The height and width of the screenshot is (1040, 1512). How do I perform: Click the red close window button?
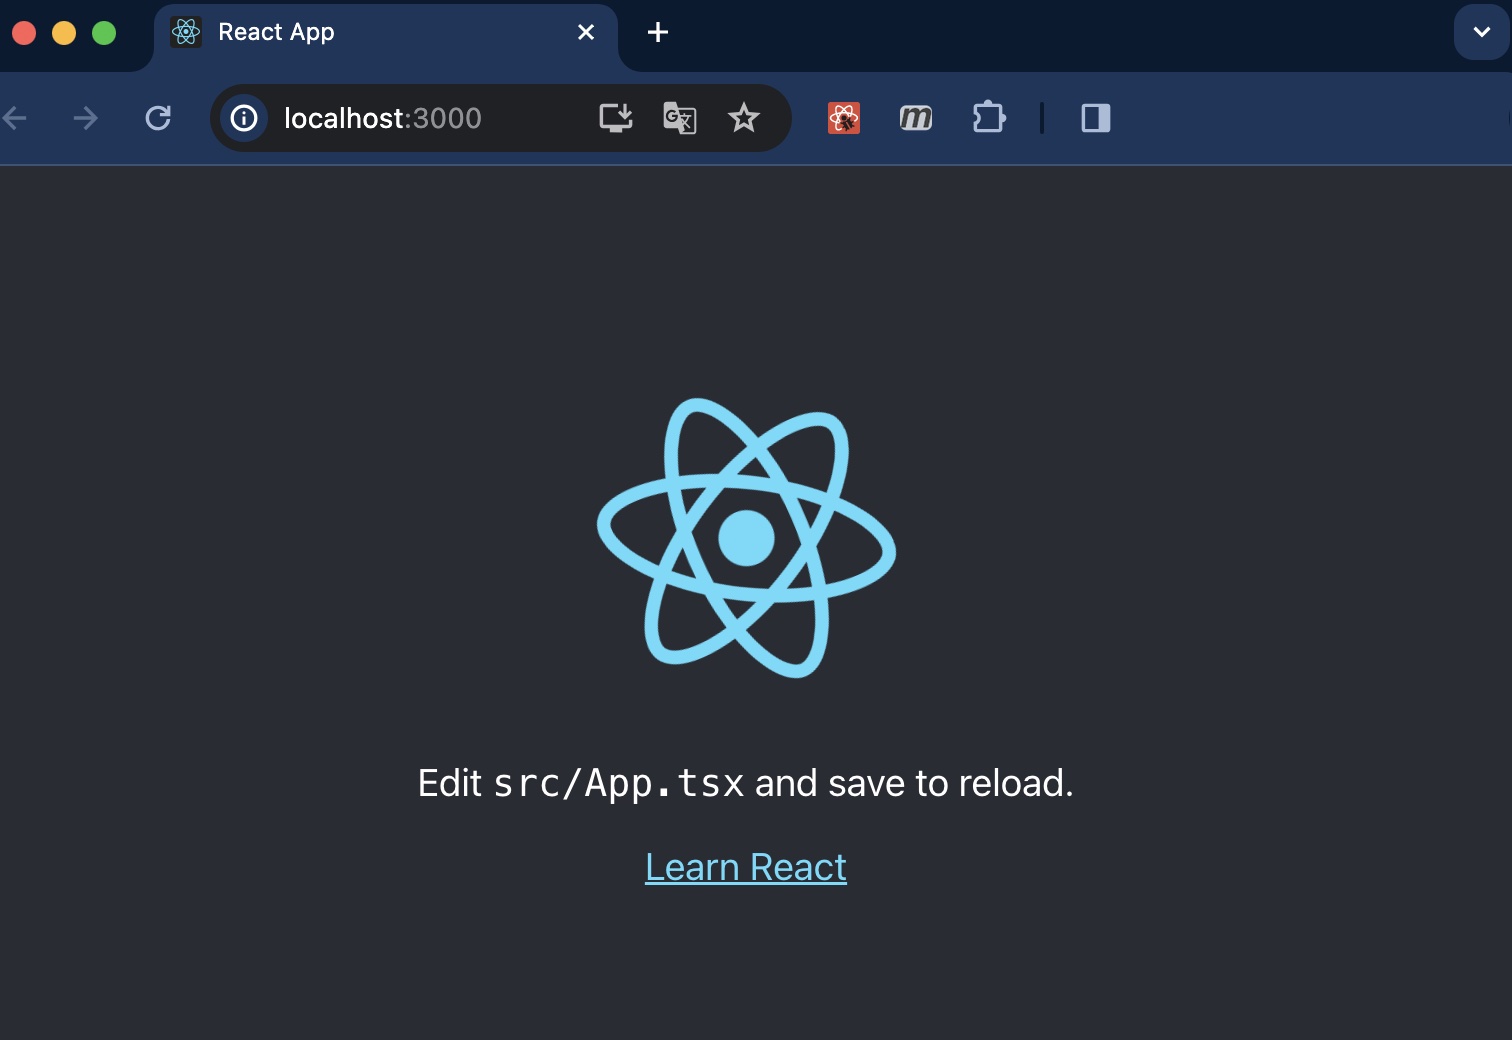click(24, 33)
